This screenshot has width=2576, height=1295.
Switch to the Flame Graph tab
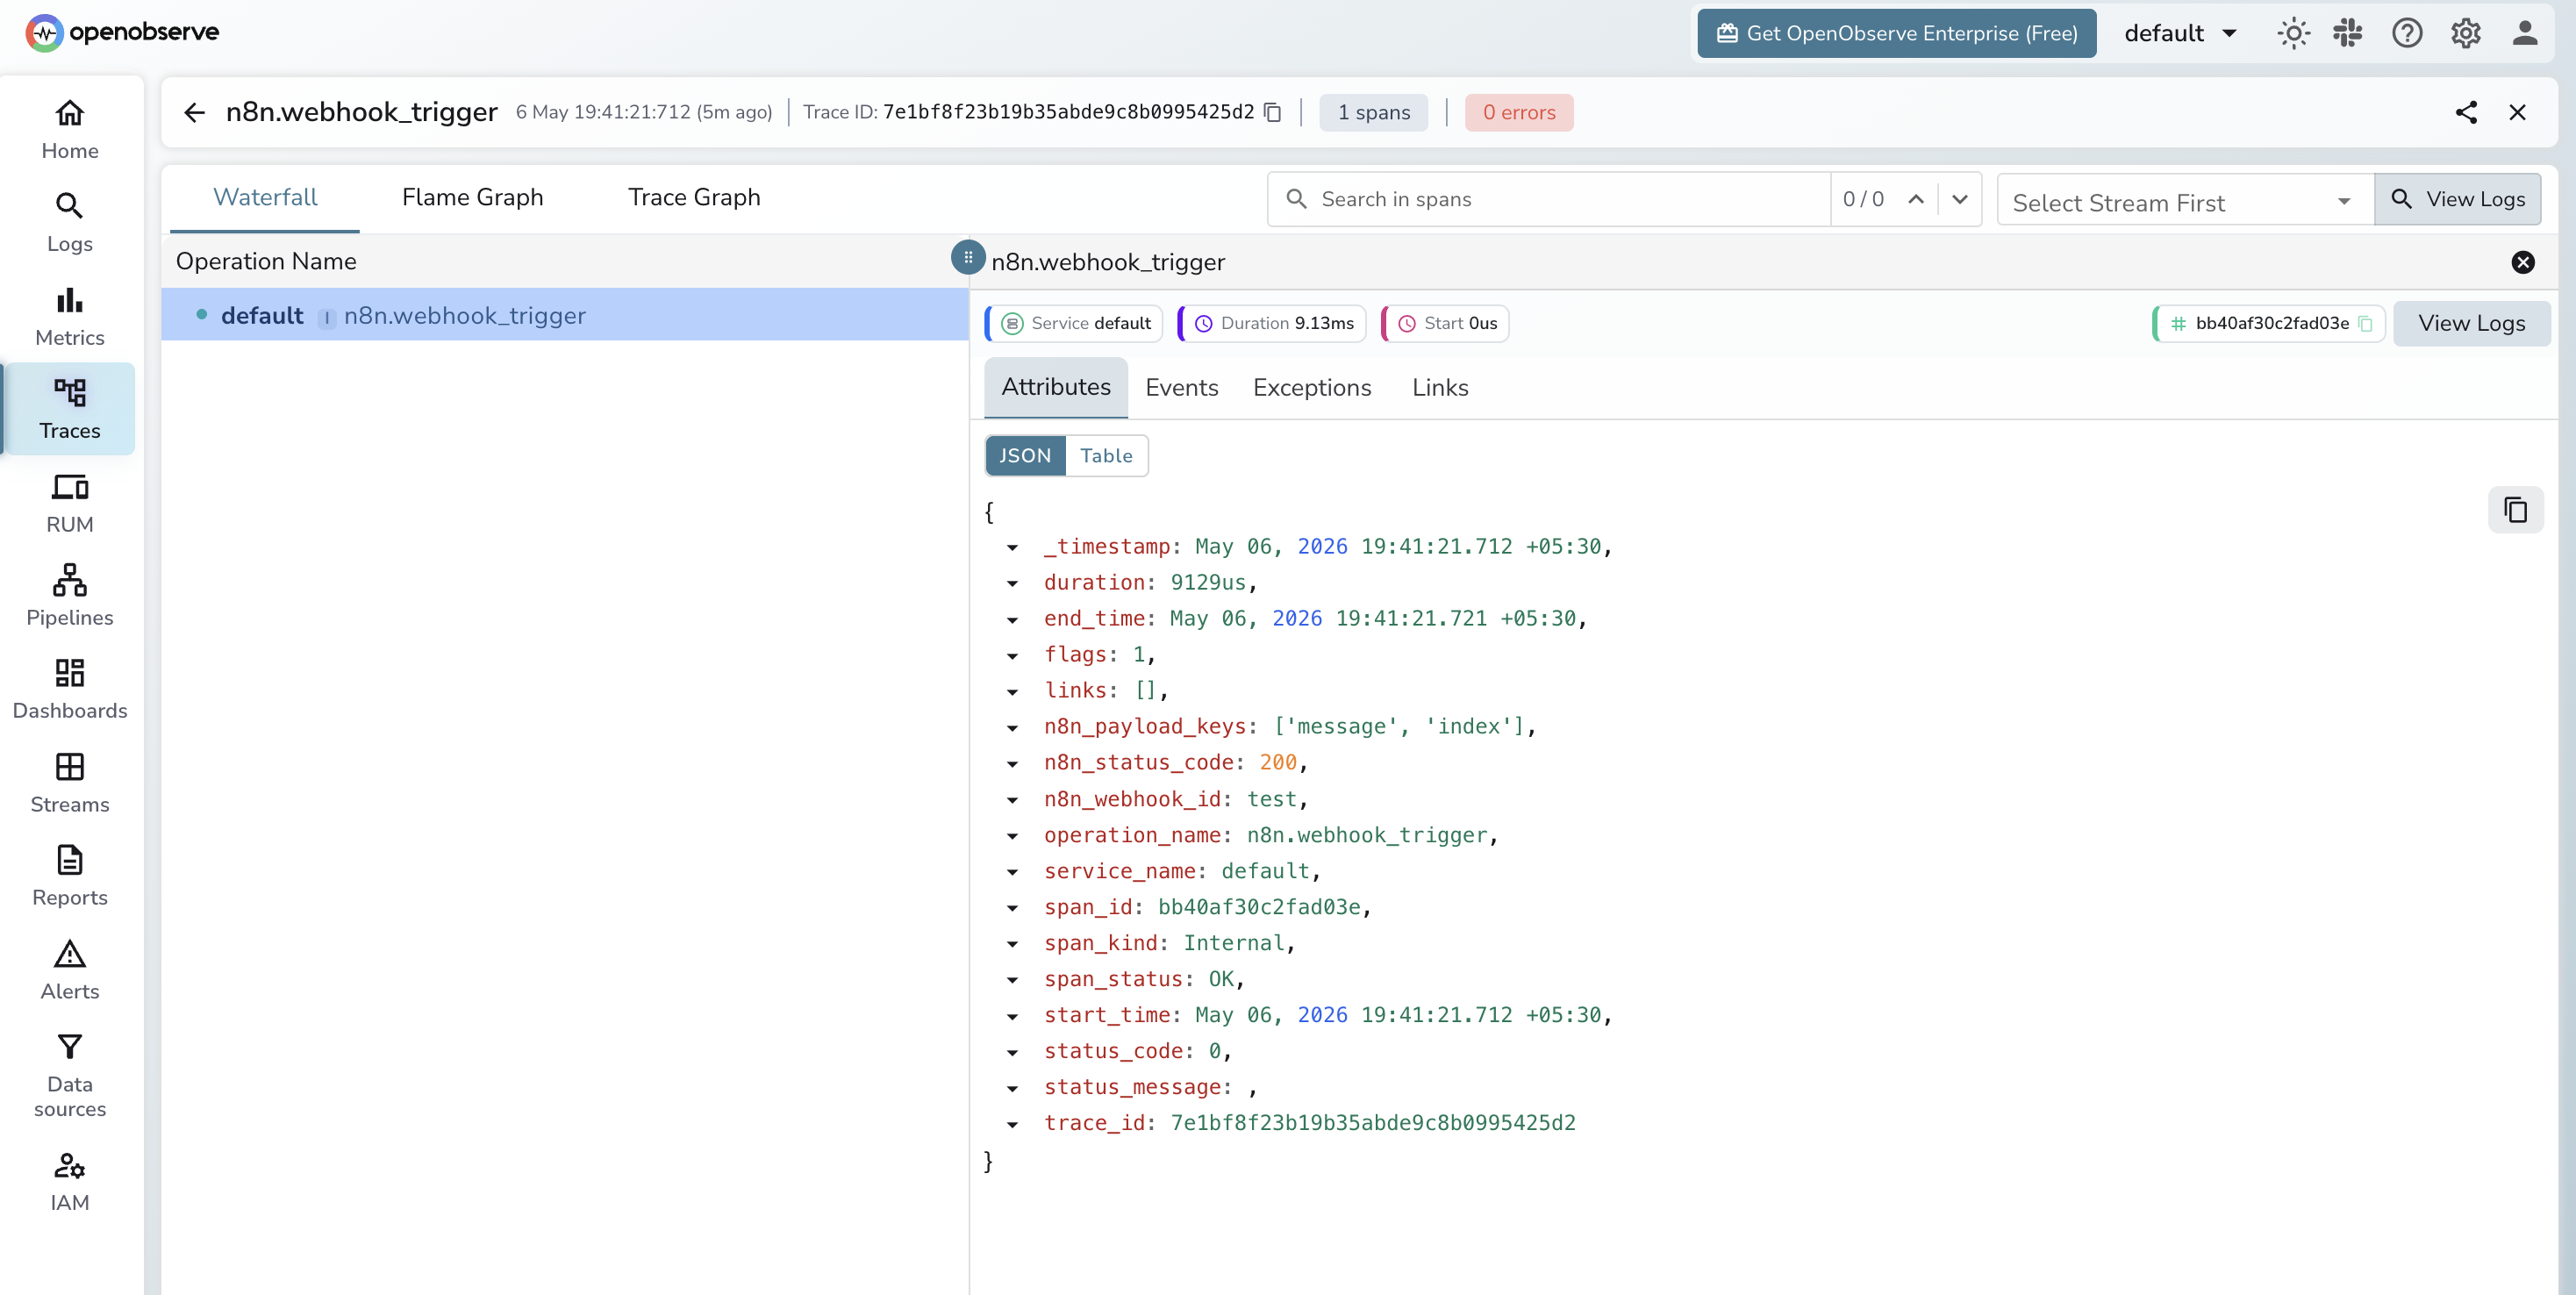(x=472, y=198)
